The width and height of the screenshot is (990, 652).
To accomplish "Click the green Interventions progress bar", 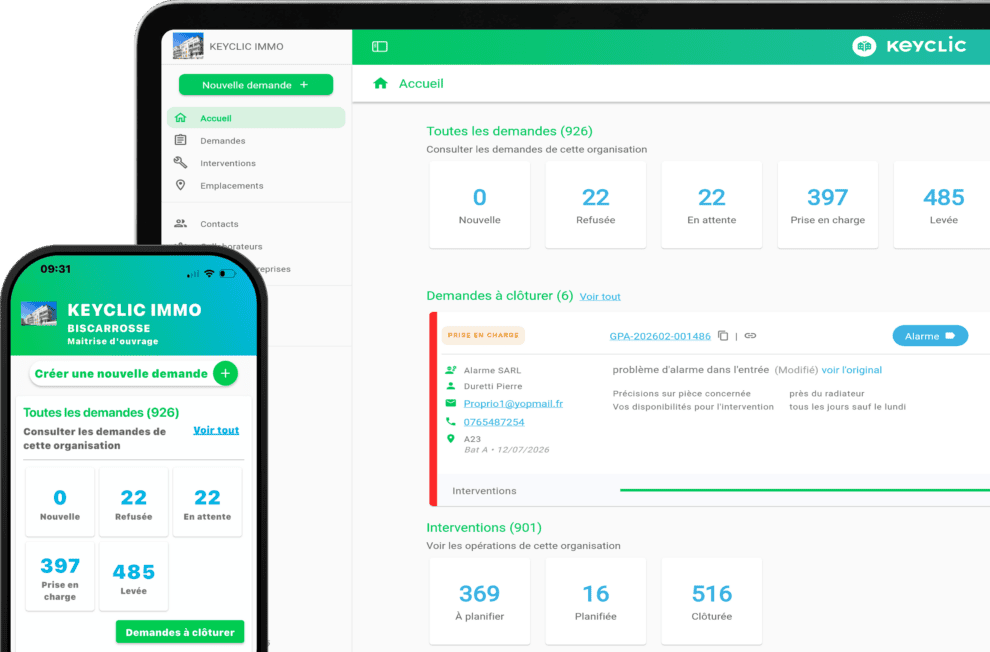I will (x=805, y=490).
